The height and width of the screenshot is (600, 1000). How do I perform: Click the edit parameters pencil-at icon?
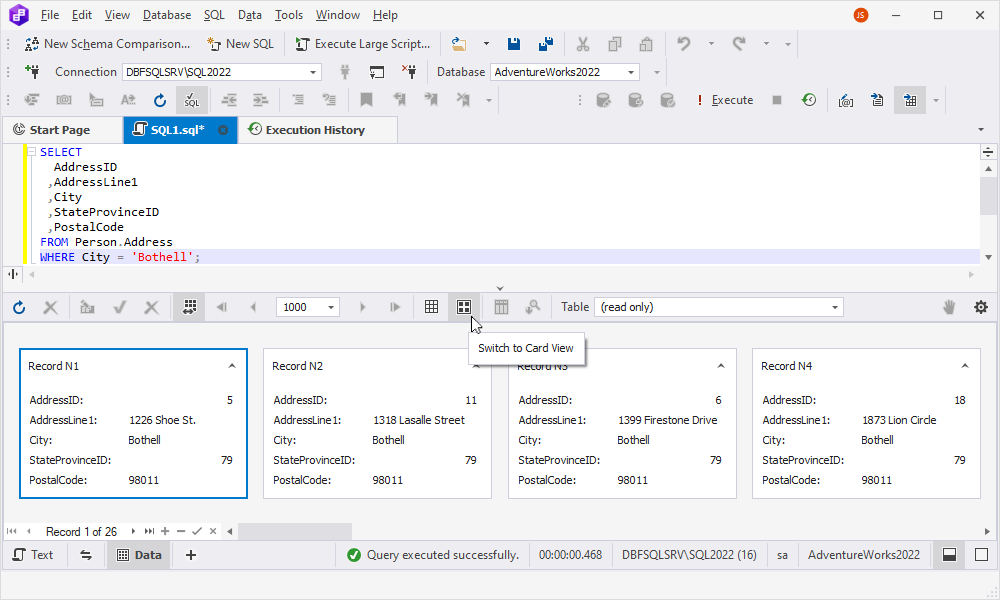[x=846, y=100]
